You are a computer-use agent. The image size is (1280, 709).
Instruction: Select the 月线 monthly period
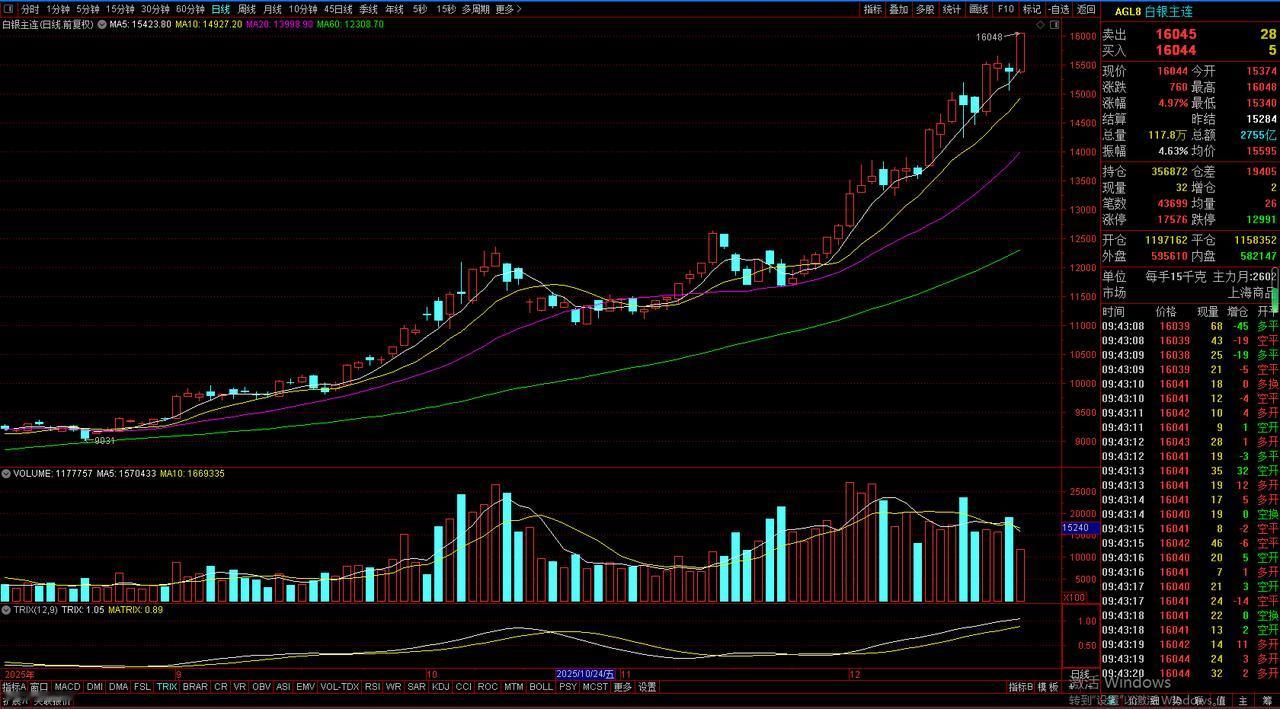click(x=272, y=9)
